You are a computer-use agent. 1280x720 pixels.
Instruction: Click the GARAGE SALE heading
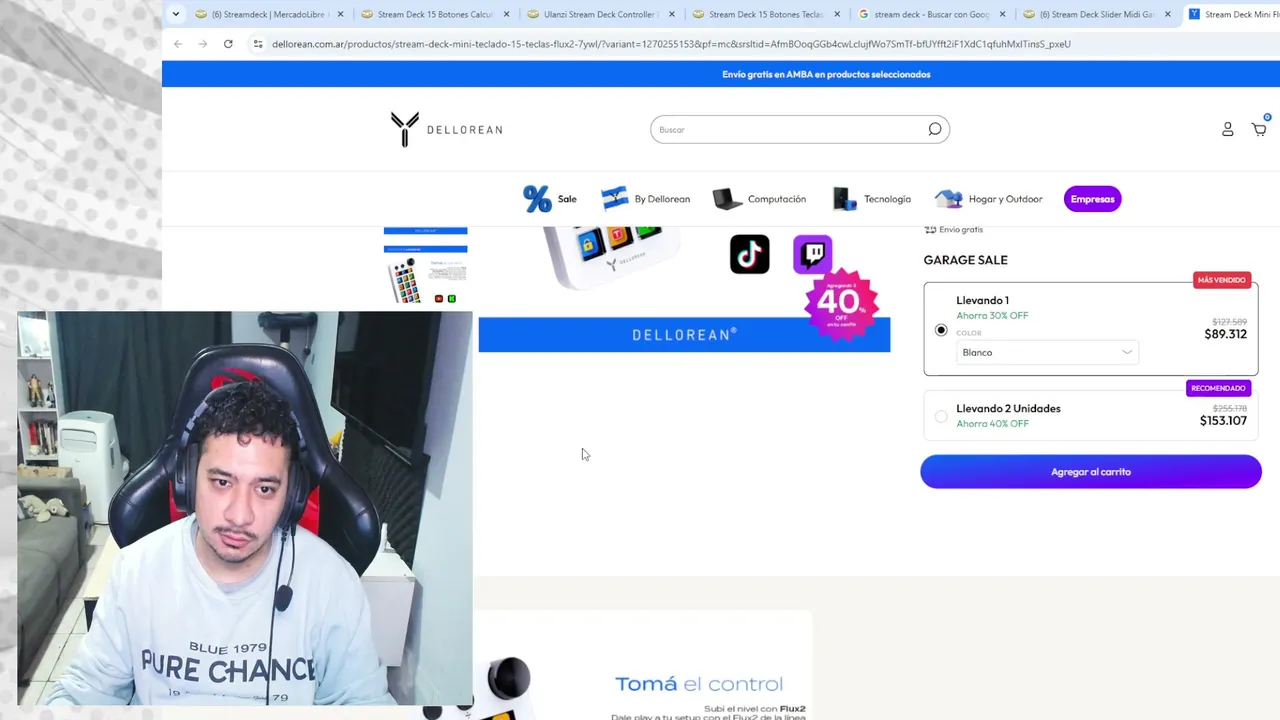pyautogui.click(x=965, y=260)
